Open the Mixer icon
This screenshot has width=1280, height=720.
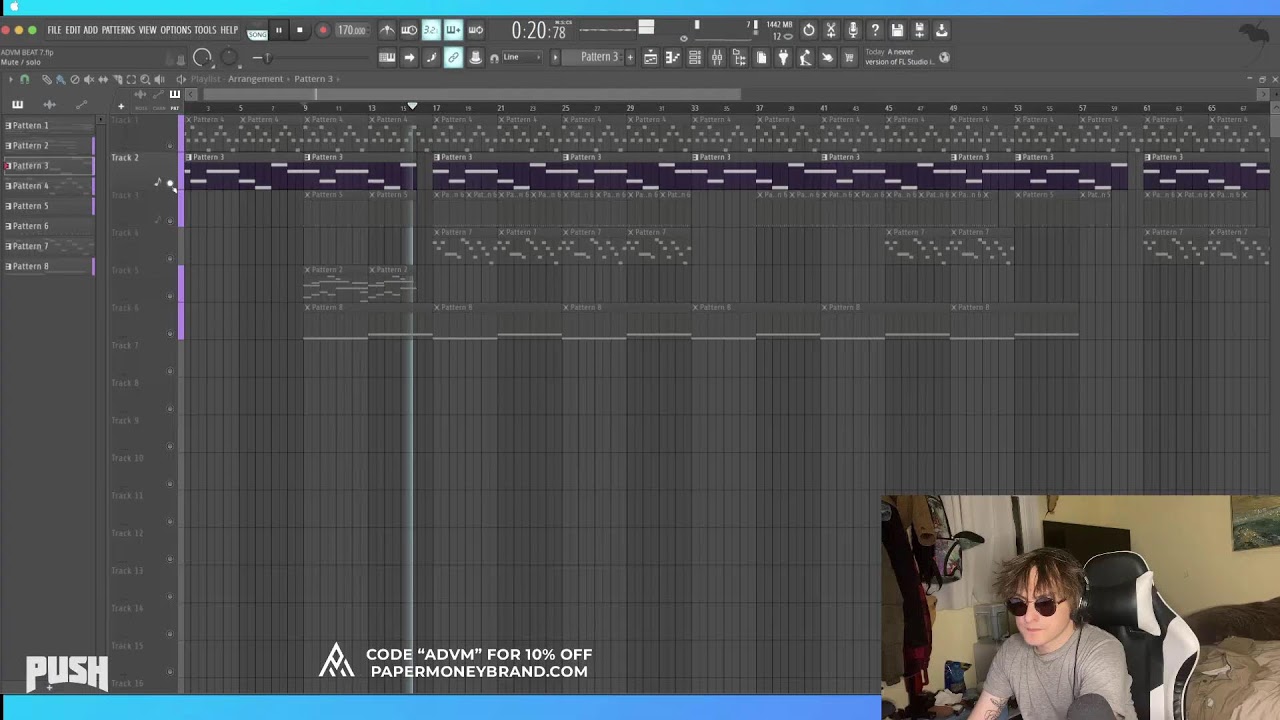(716, 58)
